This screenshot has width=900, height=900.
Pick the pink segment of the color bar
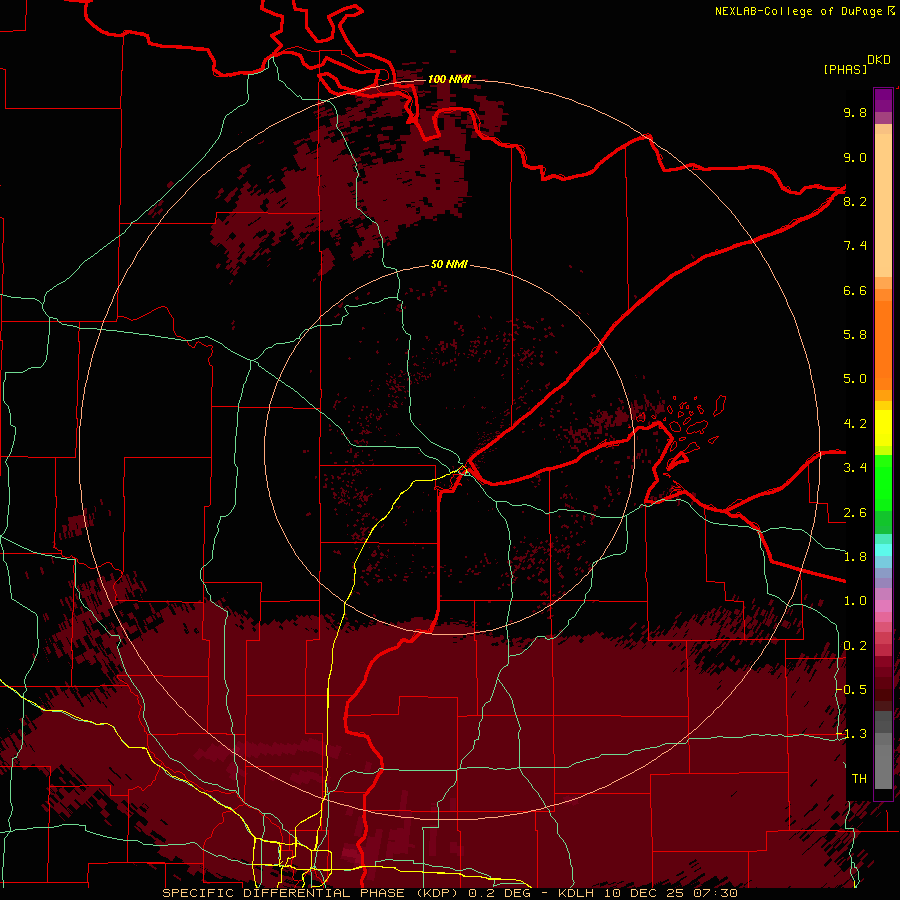883,606
